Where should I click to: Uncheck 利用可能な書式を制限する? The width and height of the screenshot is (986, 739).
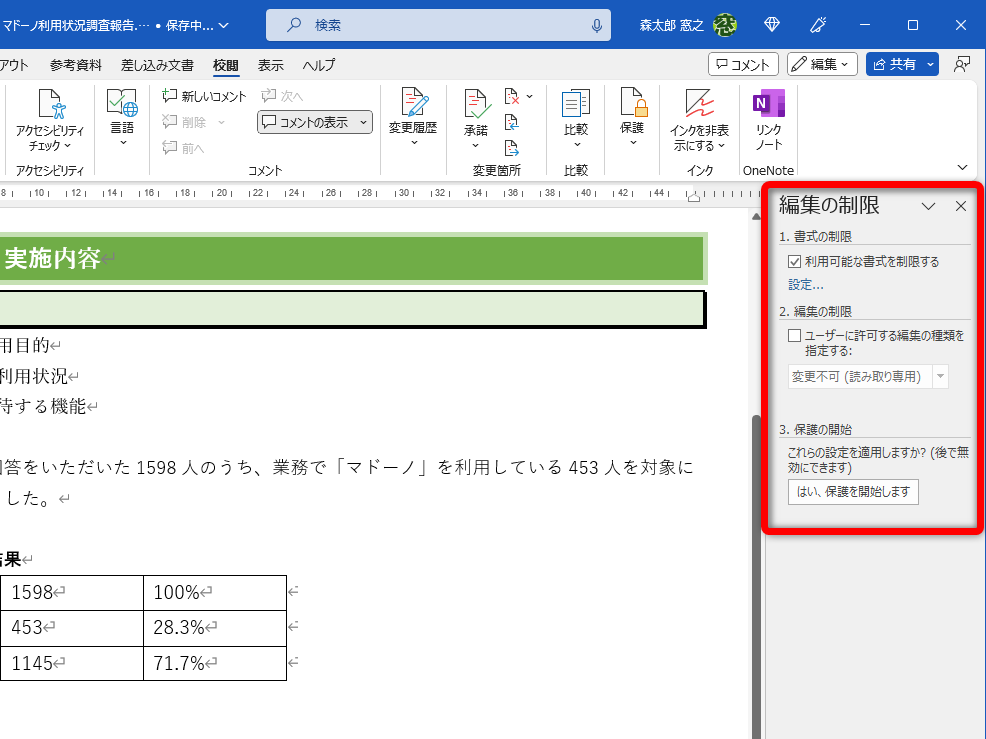click(x=793, y=259)
